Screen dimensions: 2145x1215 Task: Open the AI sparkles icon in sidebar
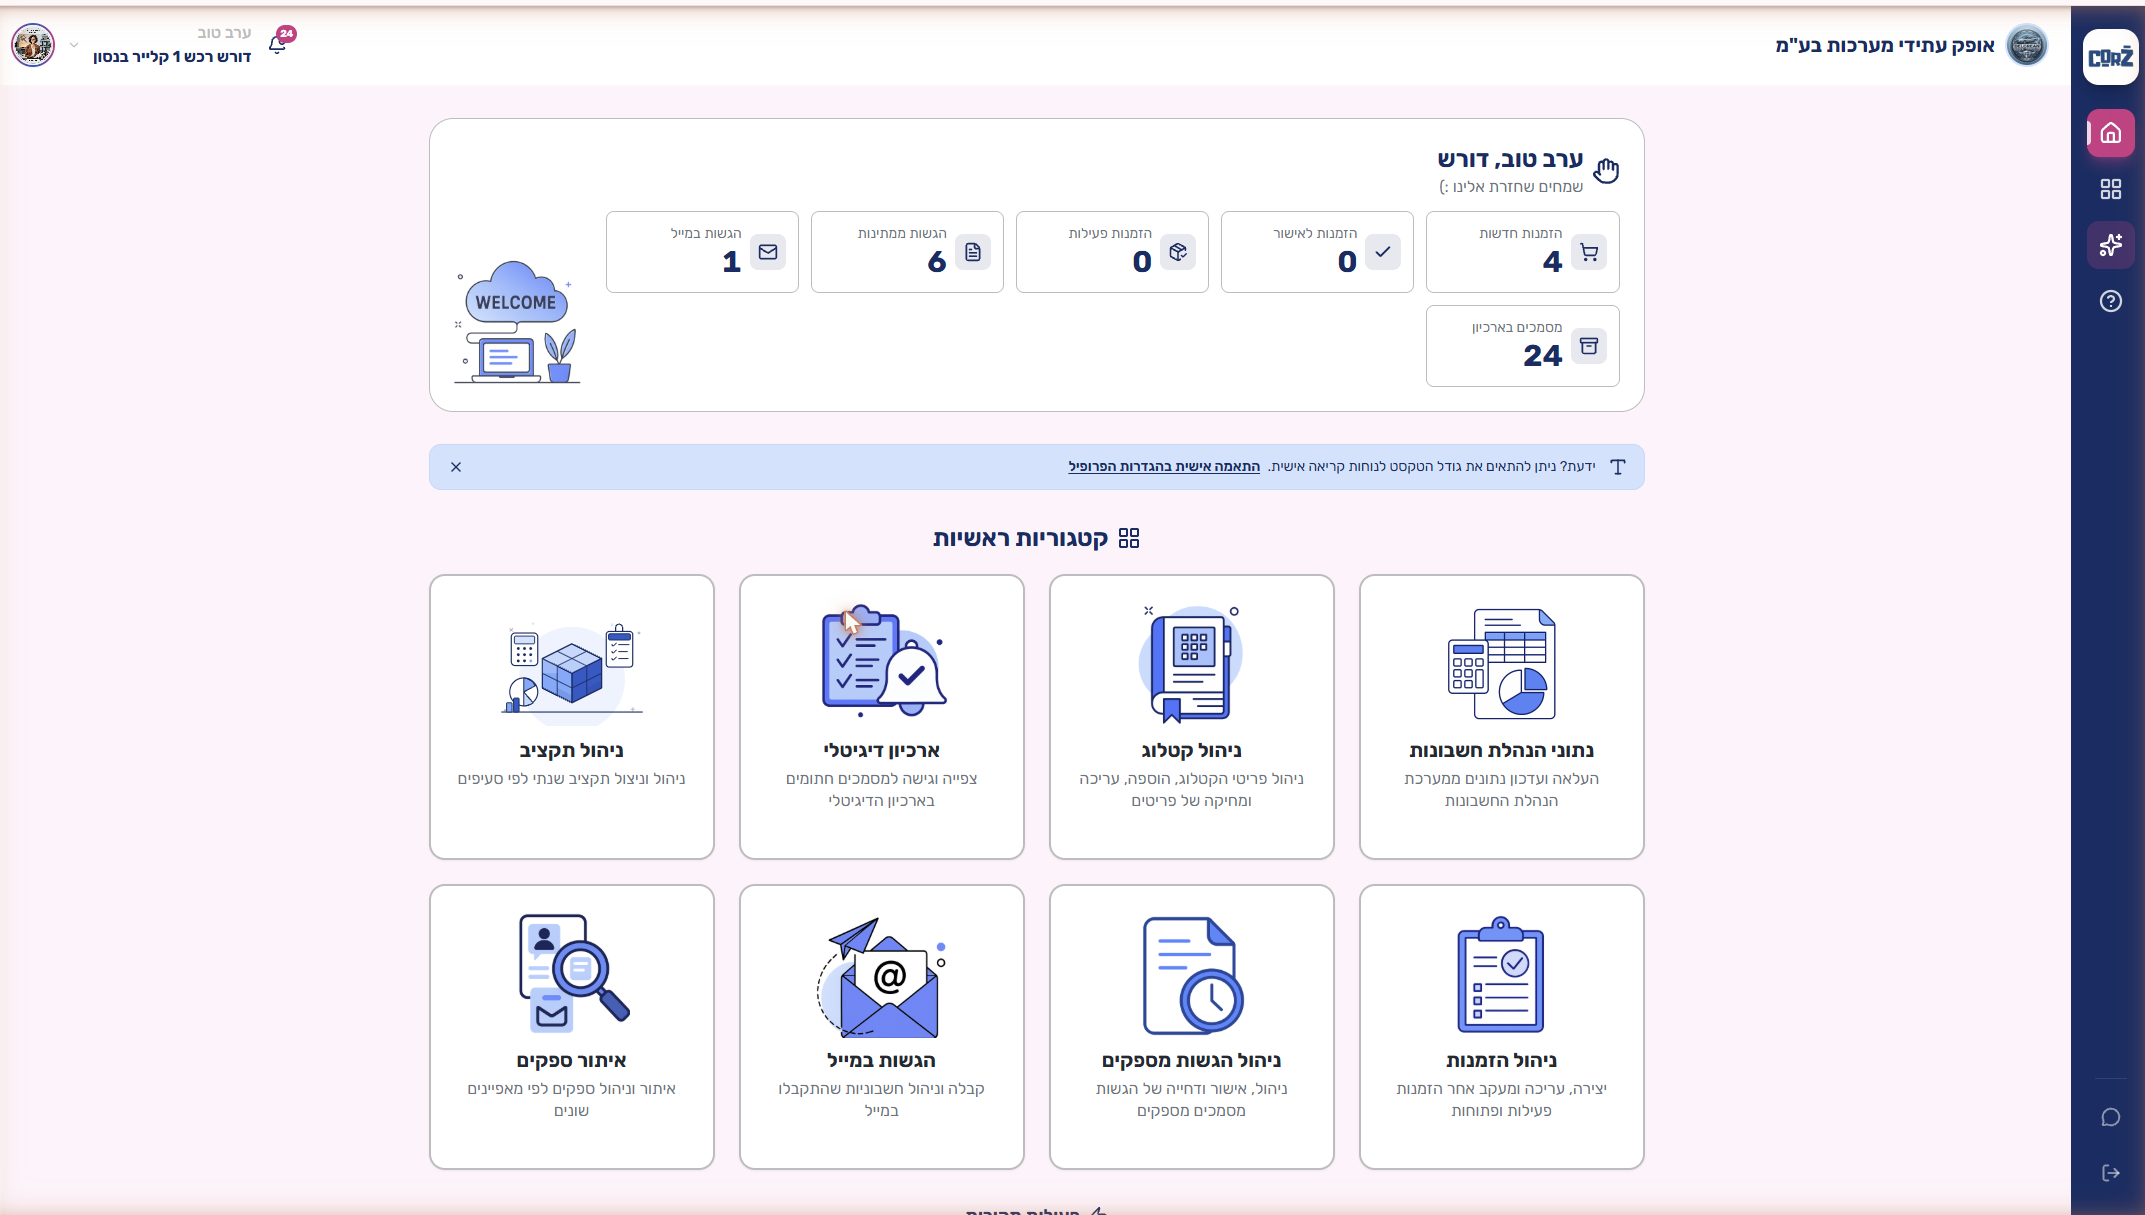coord(2110,245)
